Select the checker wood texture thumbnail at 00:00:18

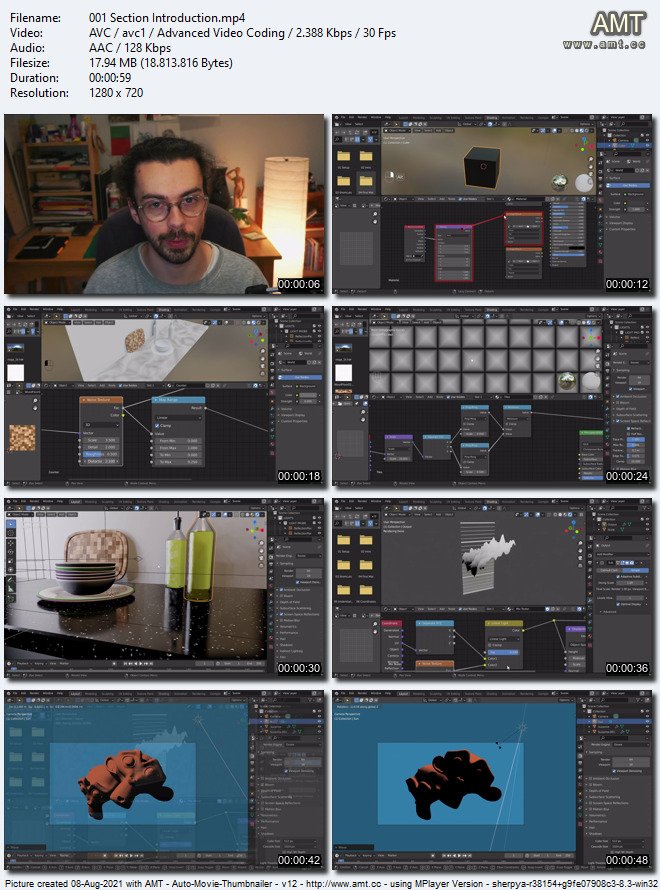tap(22, 438)
